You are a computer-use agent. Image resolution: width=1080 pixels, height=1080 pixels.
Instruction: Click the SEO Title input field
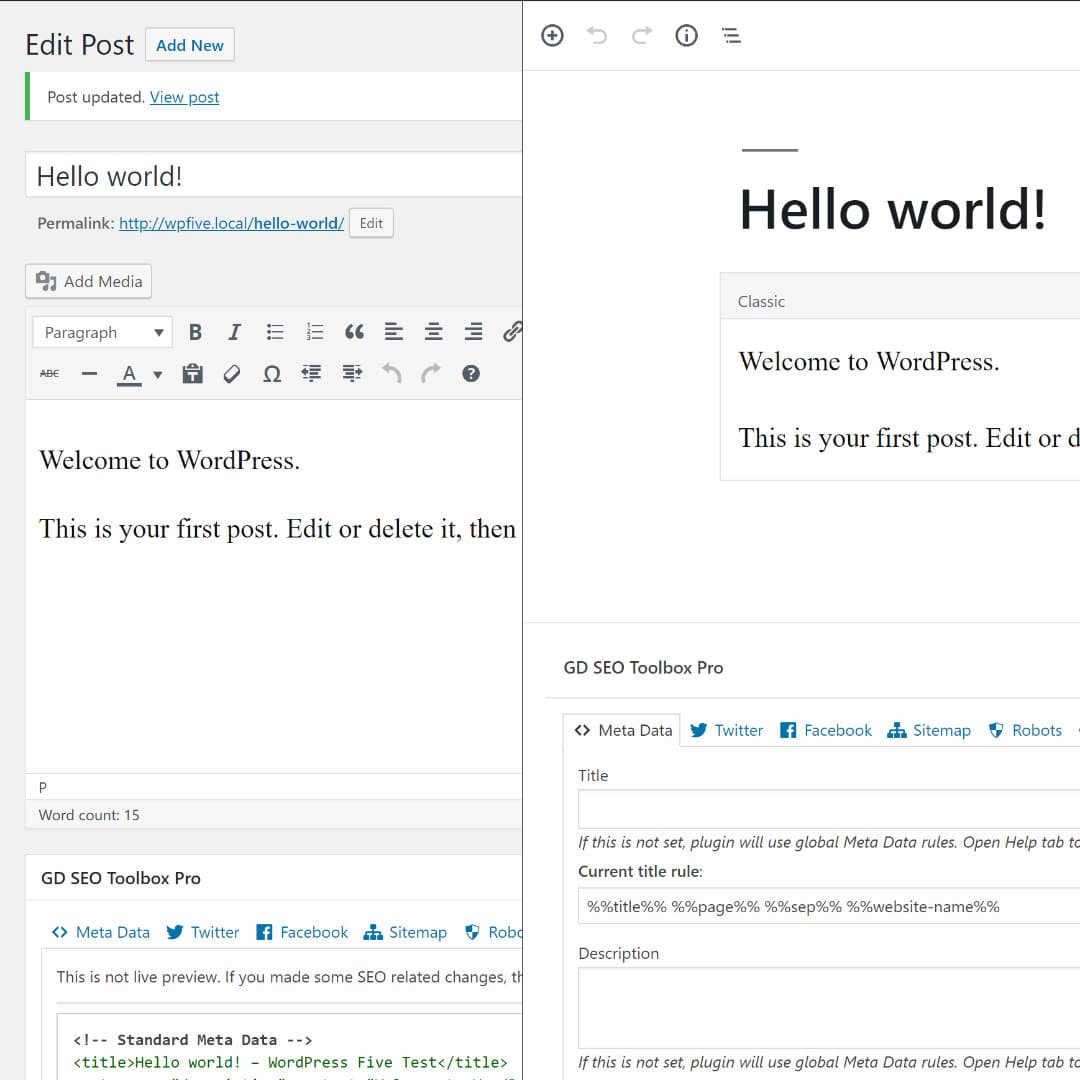click(829, 809)
